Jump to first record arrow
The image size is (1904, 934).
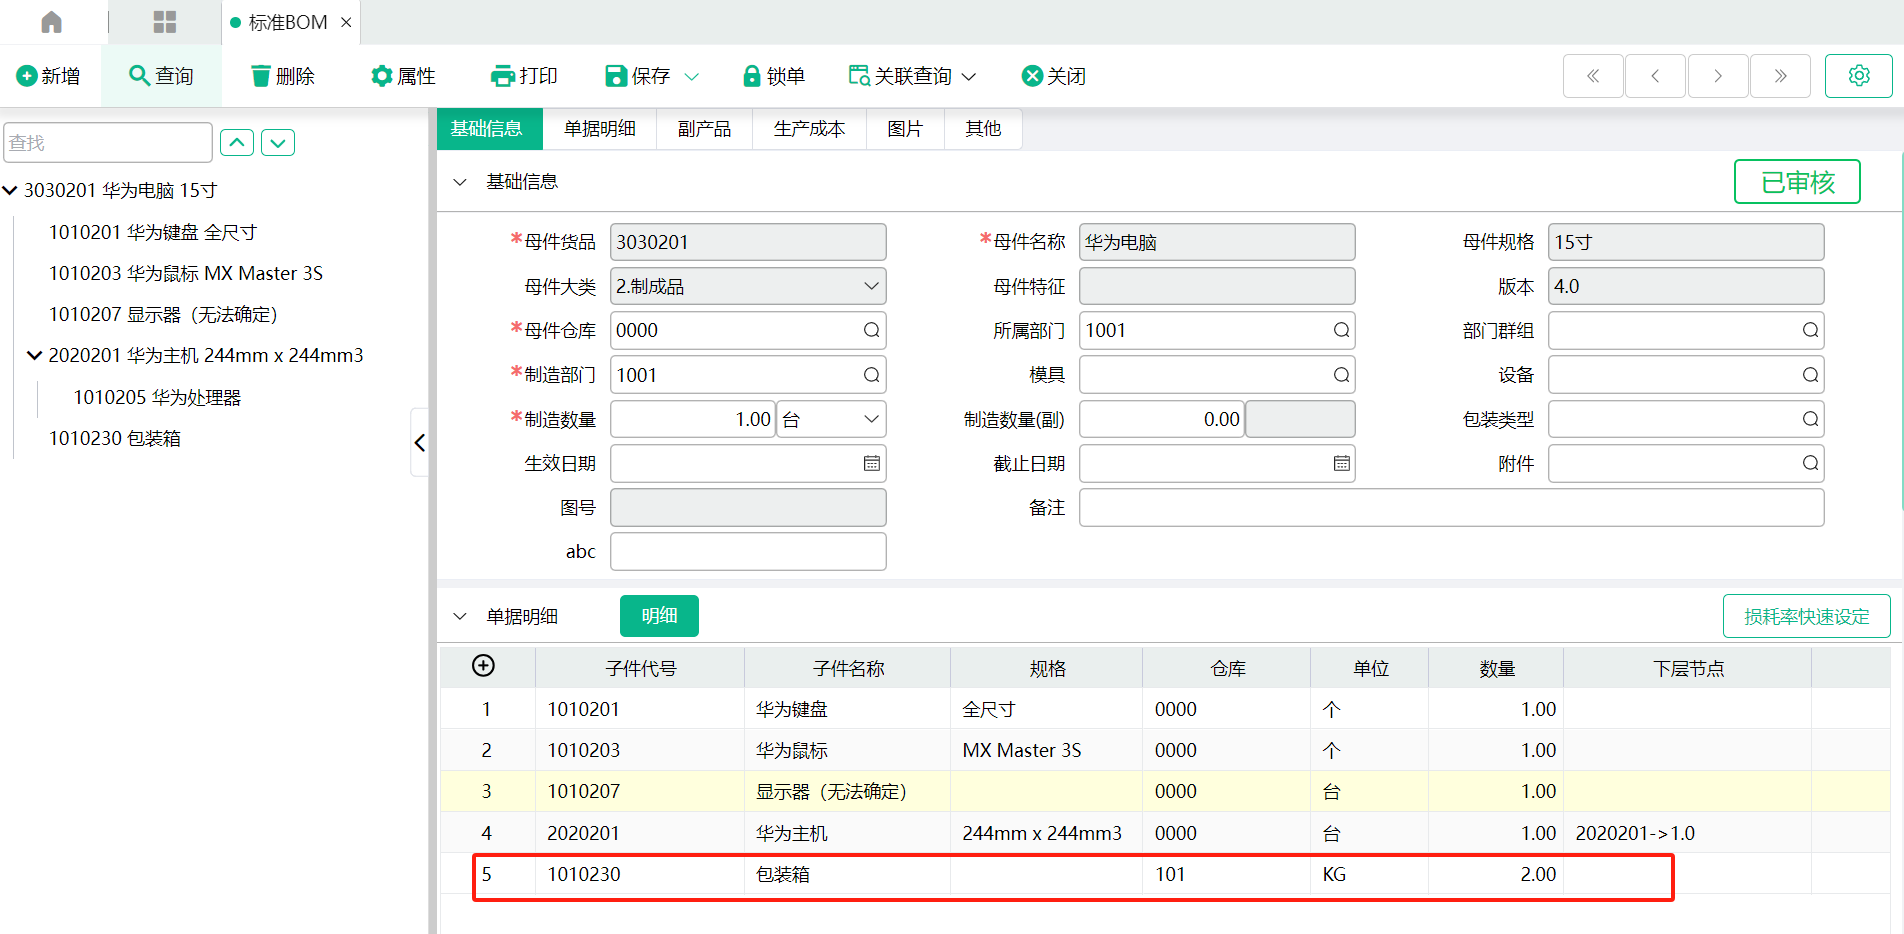(1593, 76)
